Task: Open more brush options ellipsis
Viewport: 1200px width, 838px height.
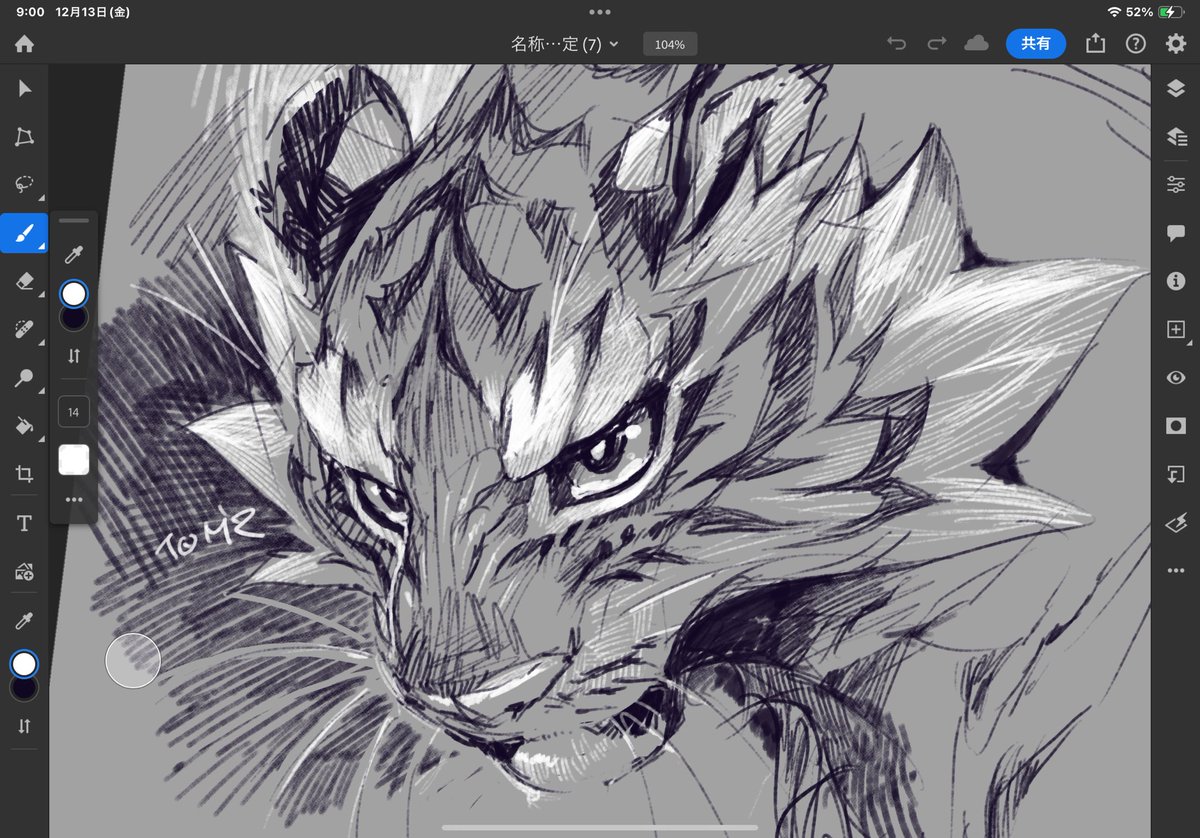Action: click(74, 499)
